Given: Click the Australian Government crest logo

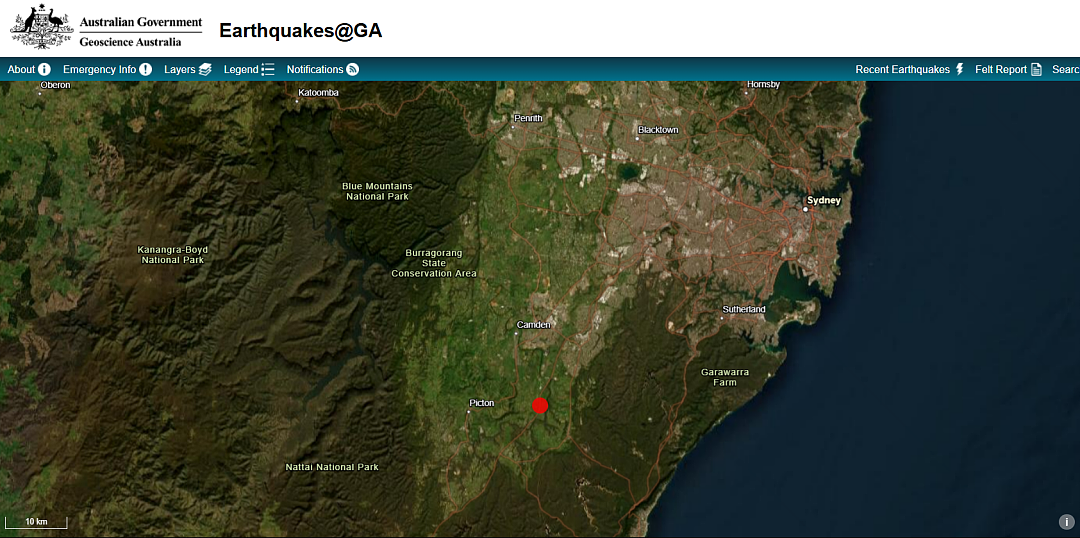Looking at the screenshot, I should 41,27.
